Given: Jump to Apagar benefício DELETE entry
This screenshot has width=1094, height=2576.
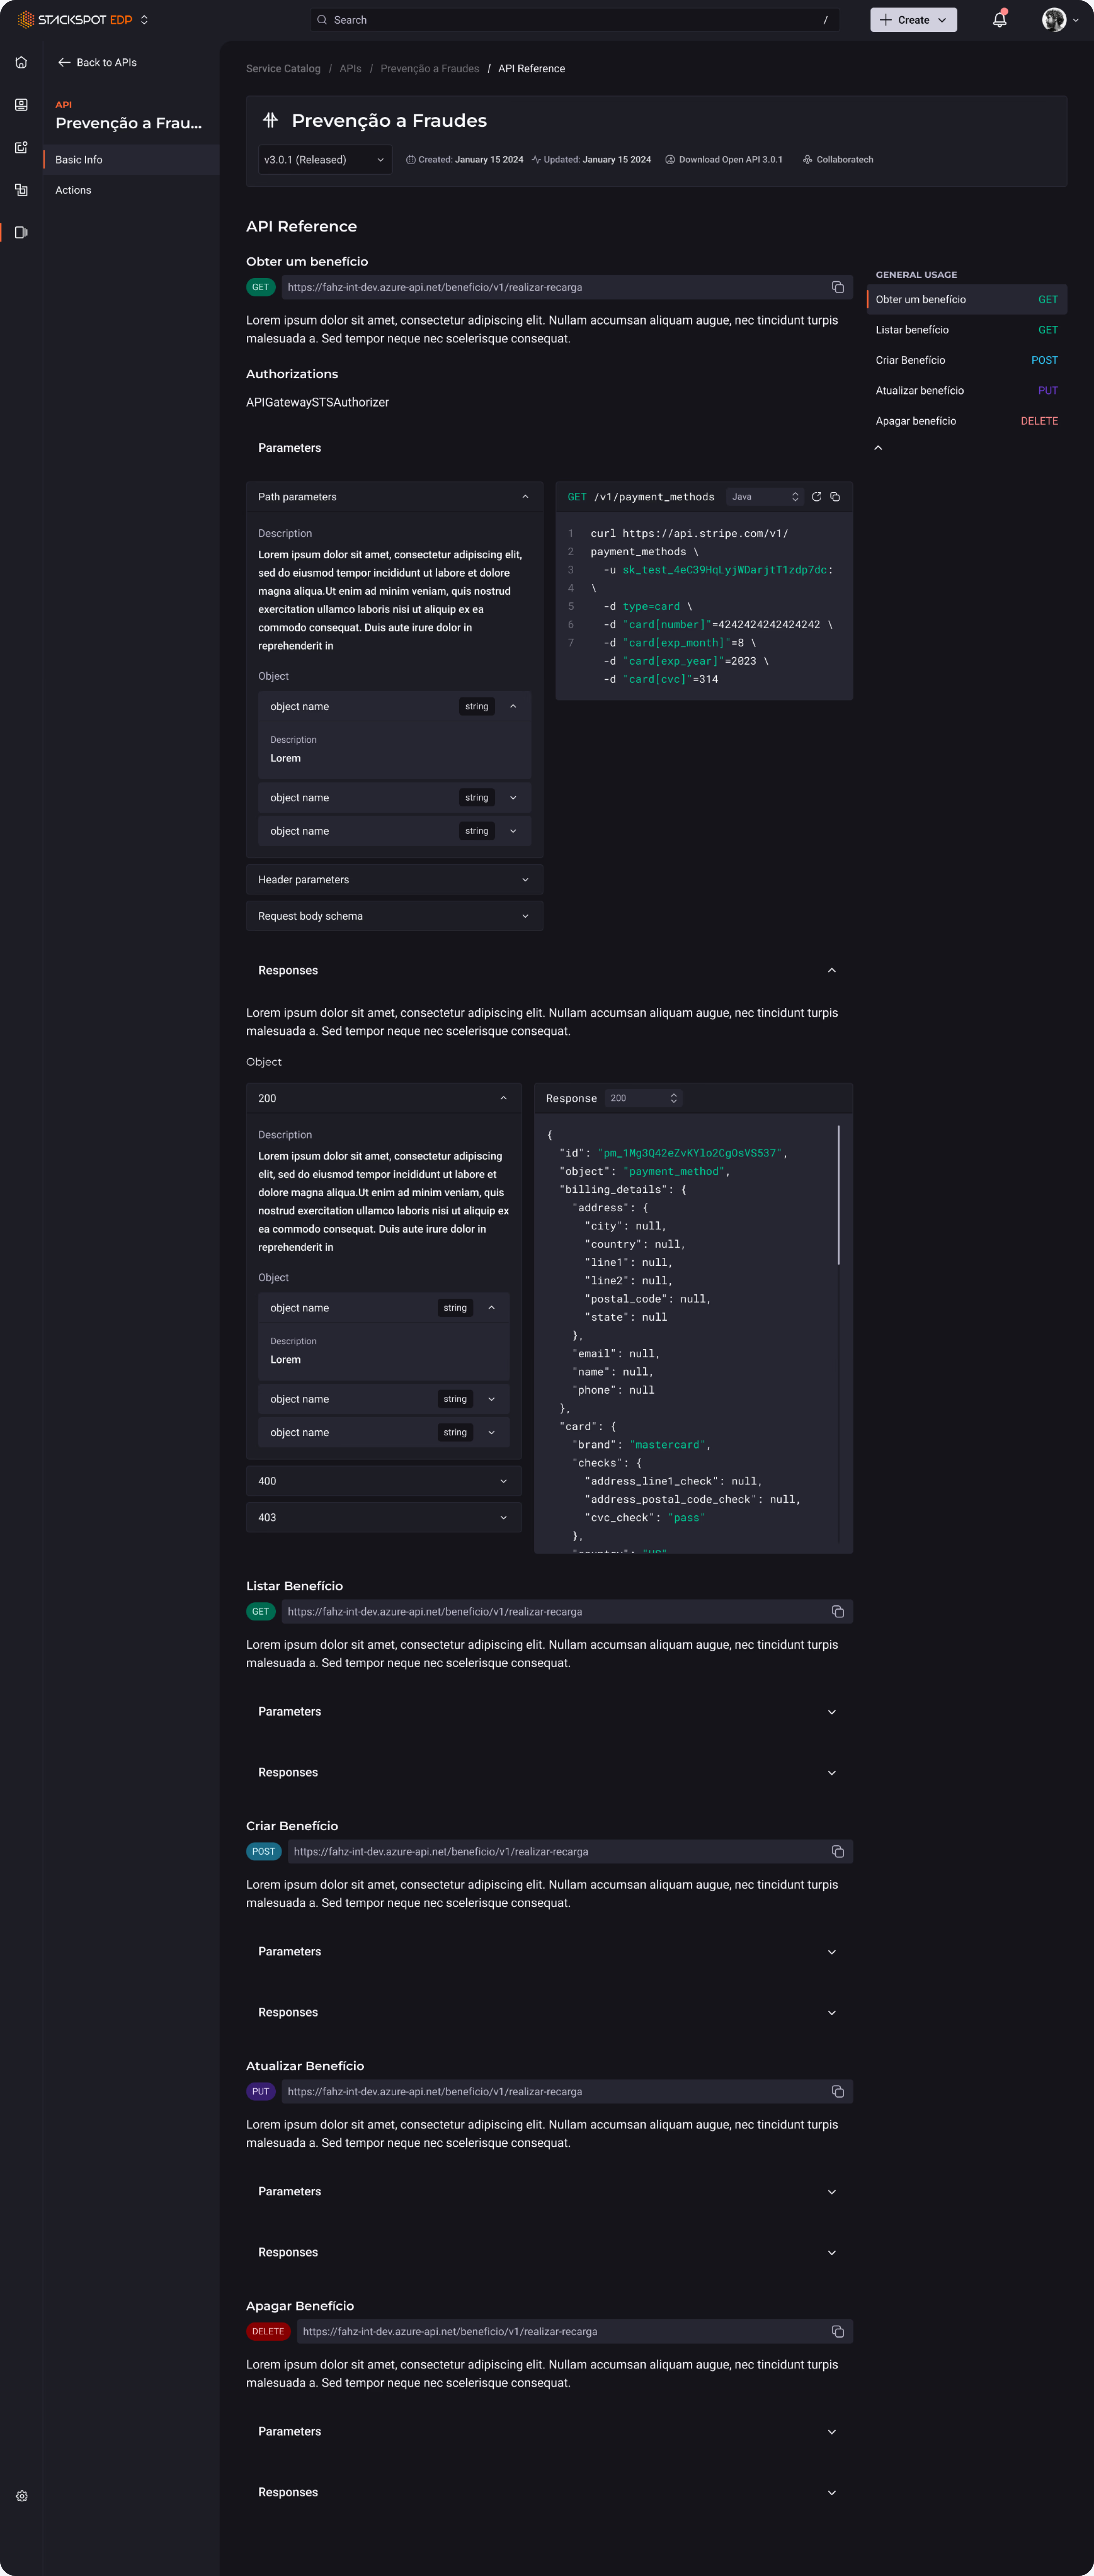Looking at the screenshot, I should tap(967, 421).
